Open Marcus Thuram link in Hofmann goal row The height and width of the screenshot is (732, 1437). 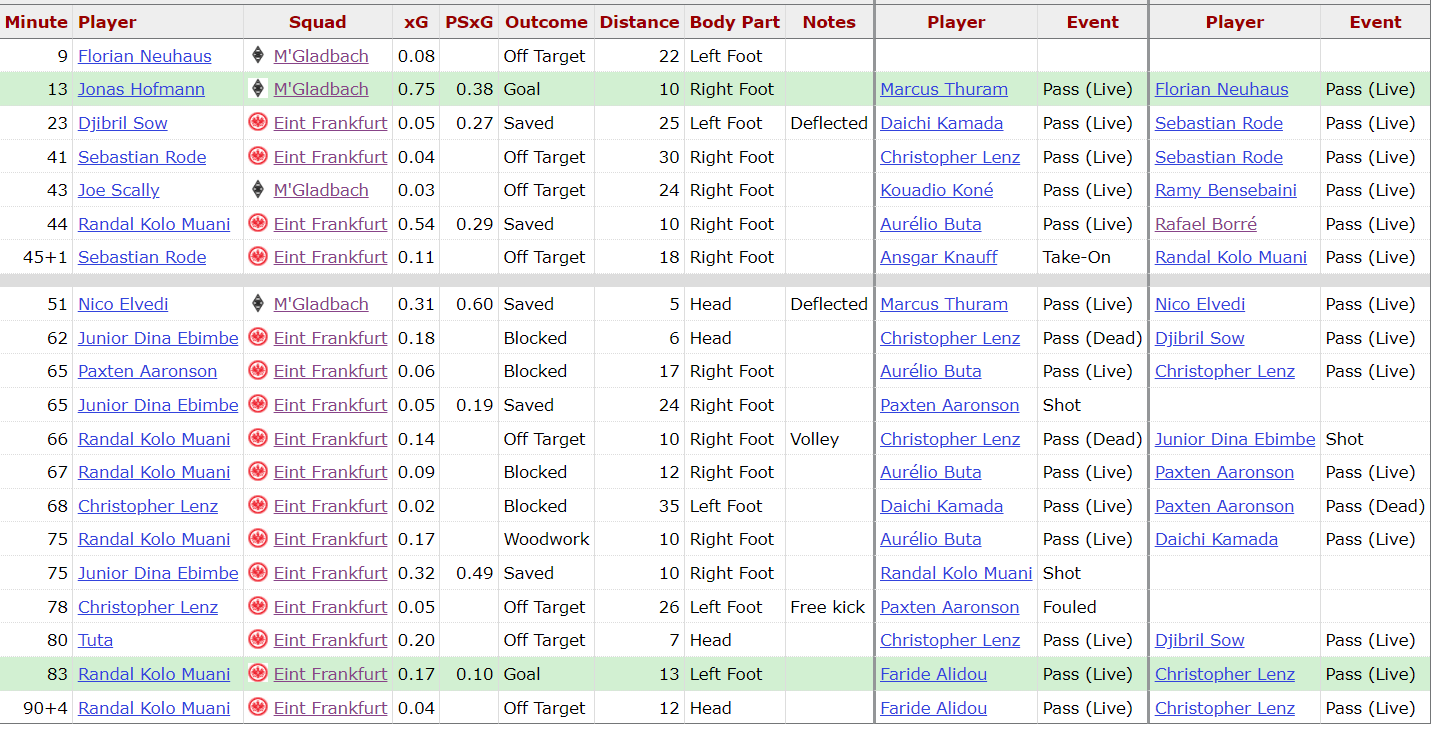[x=944, y=89]
